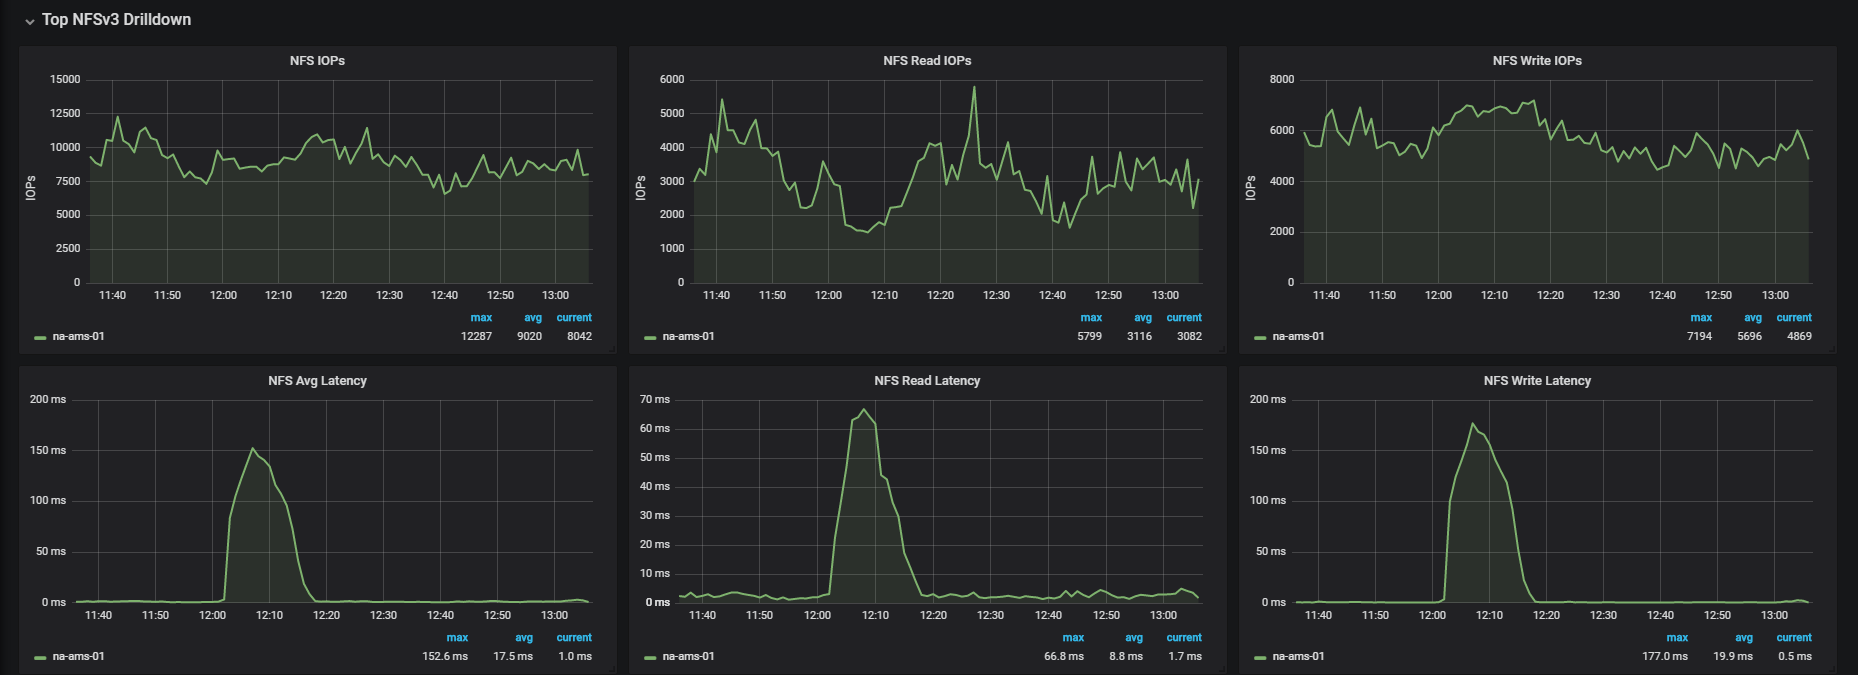Click the green series swatch in NFS Read IOPs legend
1858x675 pixels.
[x=650, y=338]
